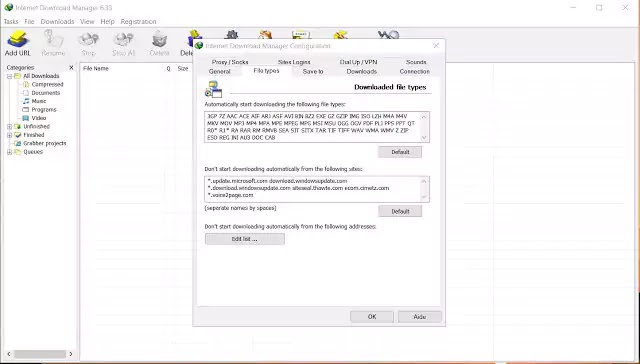Click file types box scroll down arrow
Screen dimensions: 640x364
(424, 138)
